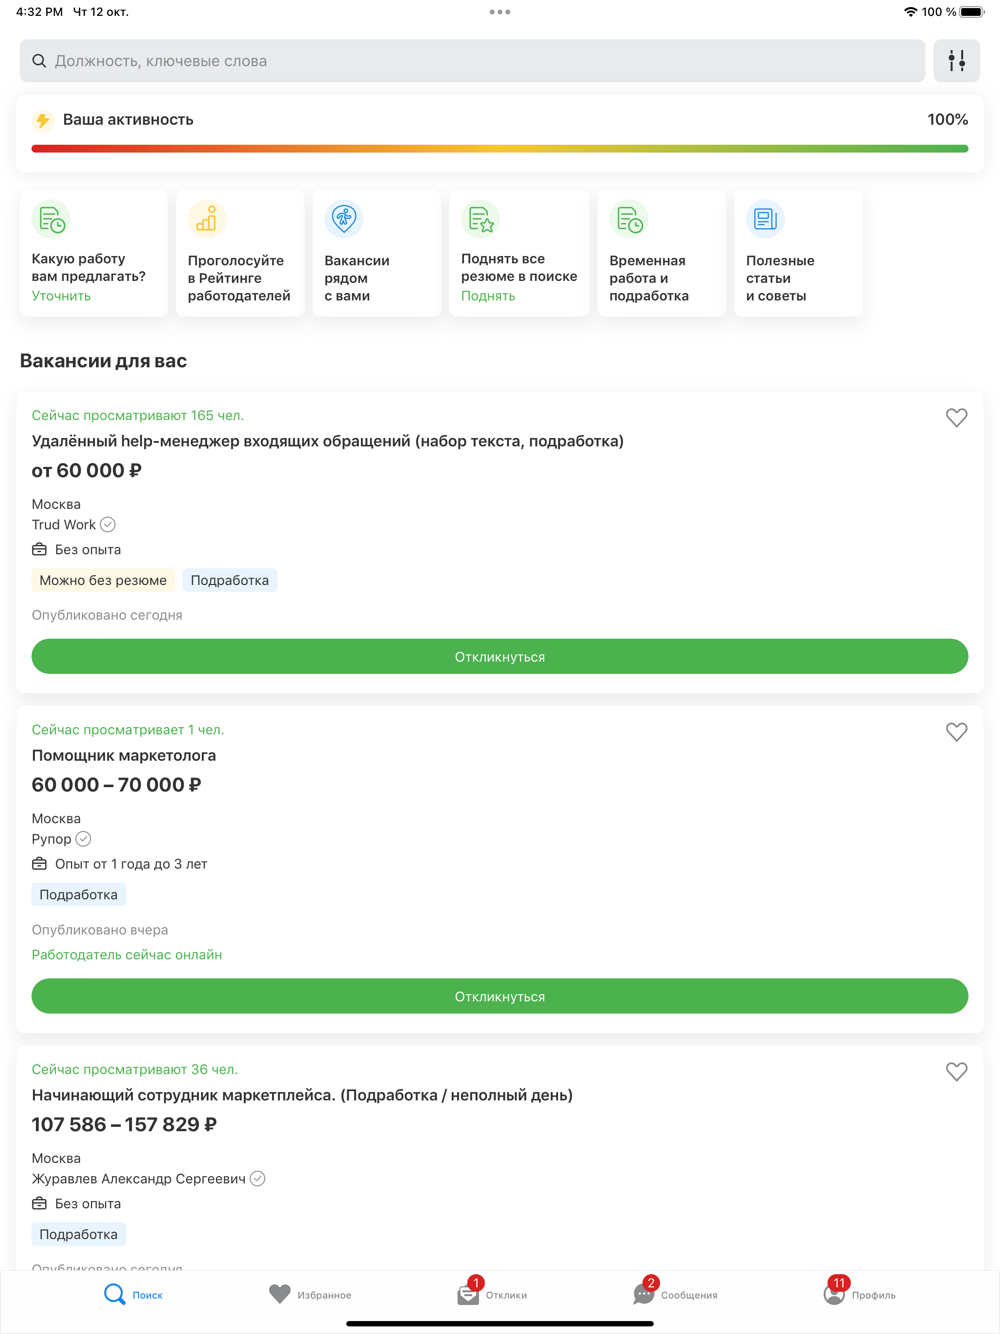Screen dimensions: 1000x1334
Task: Open Профиль tab
Action: pyautogui.click(x=859, y=1294)
